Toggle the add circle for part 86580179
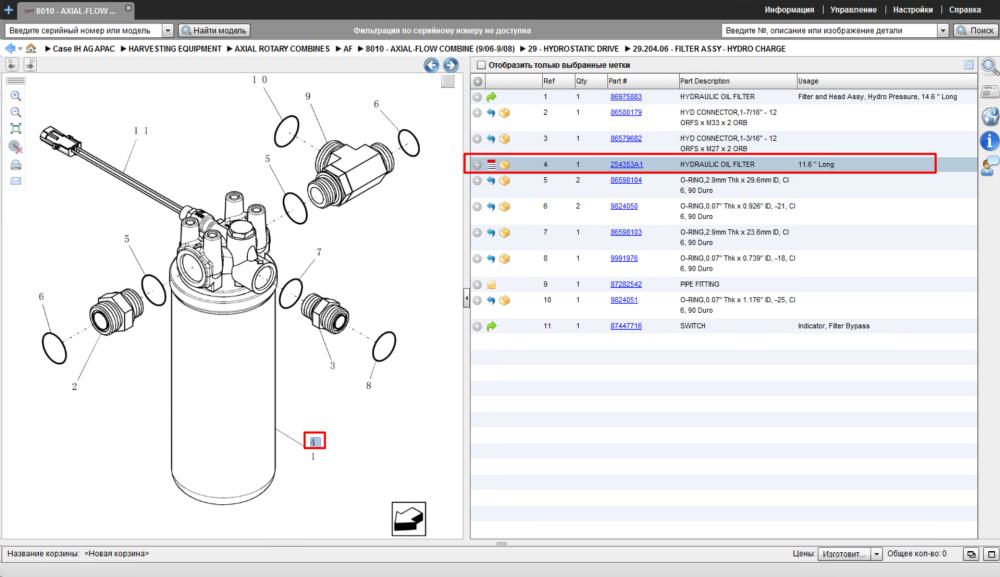1000x577 pixels. (x=477, y=113)
